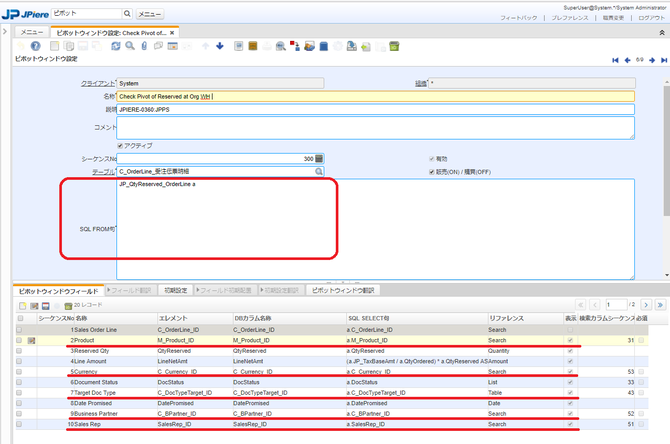Jump to first record navigation arrow
The image size is (670, 444).
(x=615, y=60)
